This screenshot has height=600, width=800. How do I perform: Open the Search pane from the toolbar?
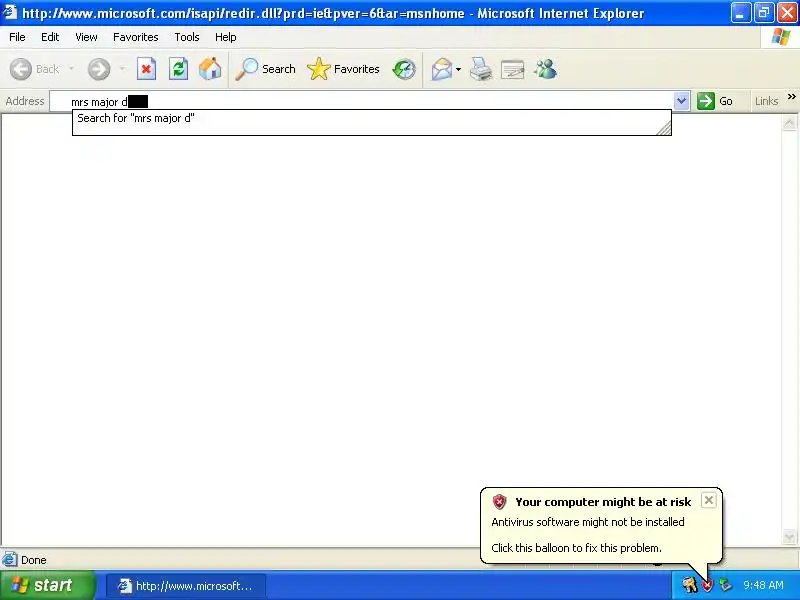point(265,69)
